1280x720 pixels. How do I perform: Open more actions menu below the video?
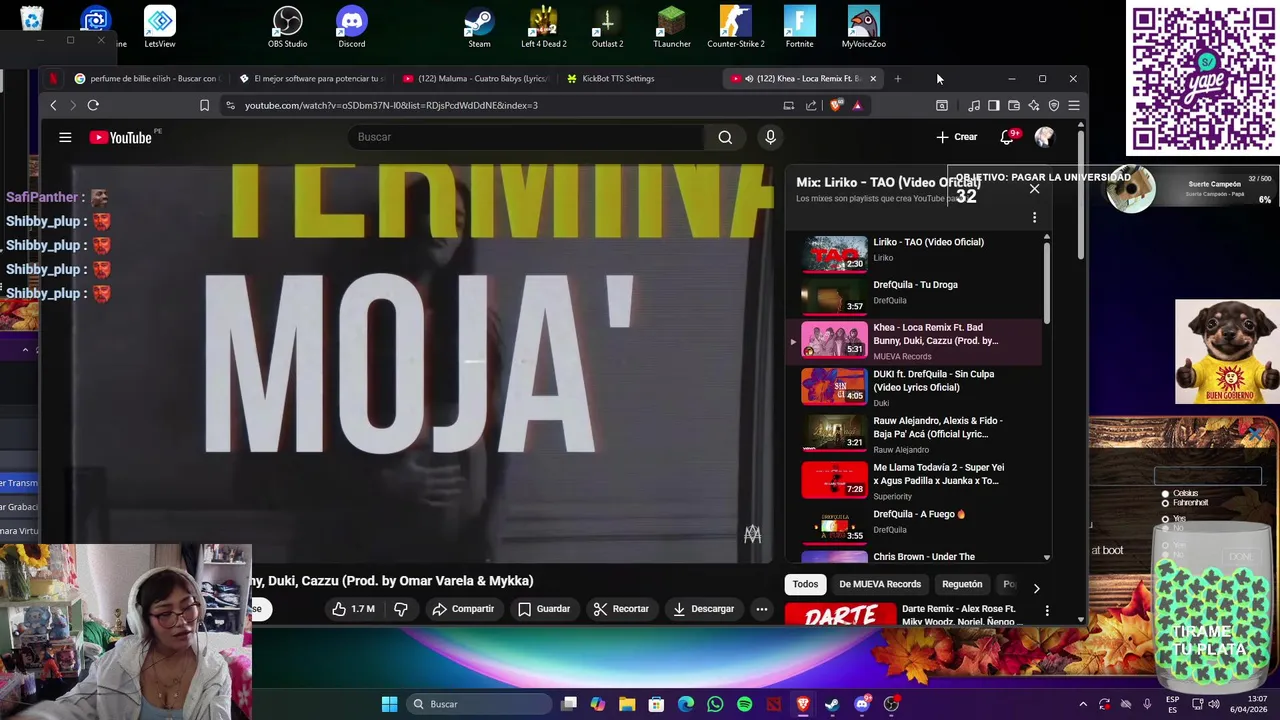[x=761, y=609]
